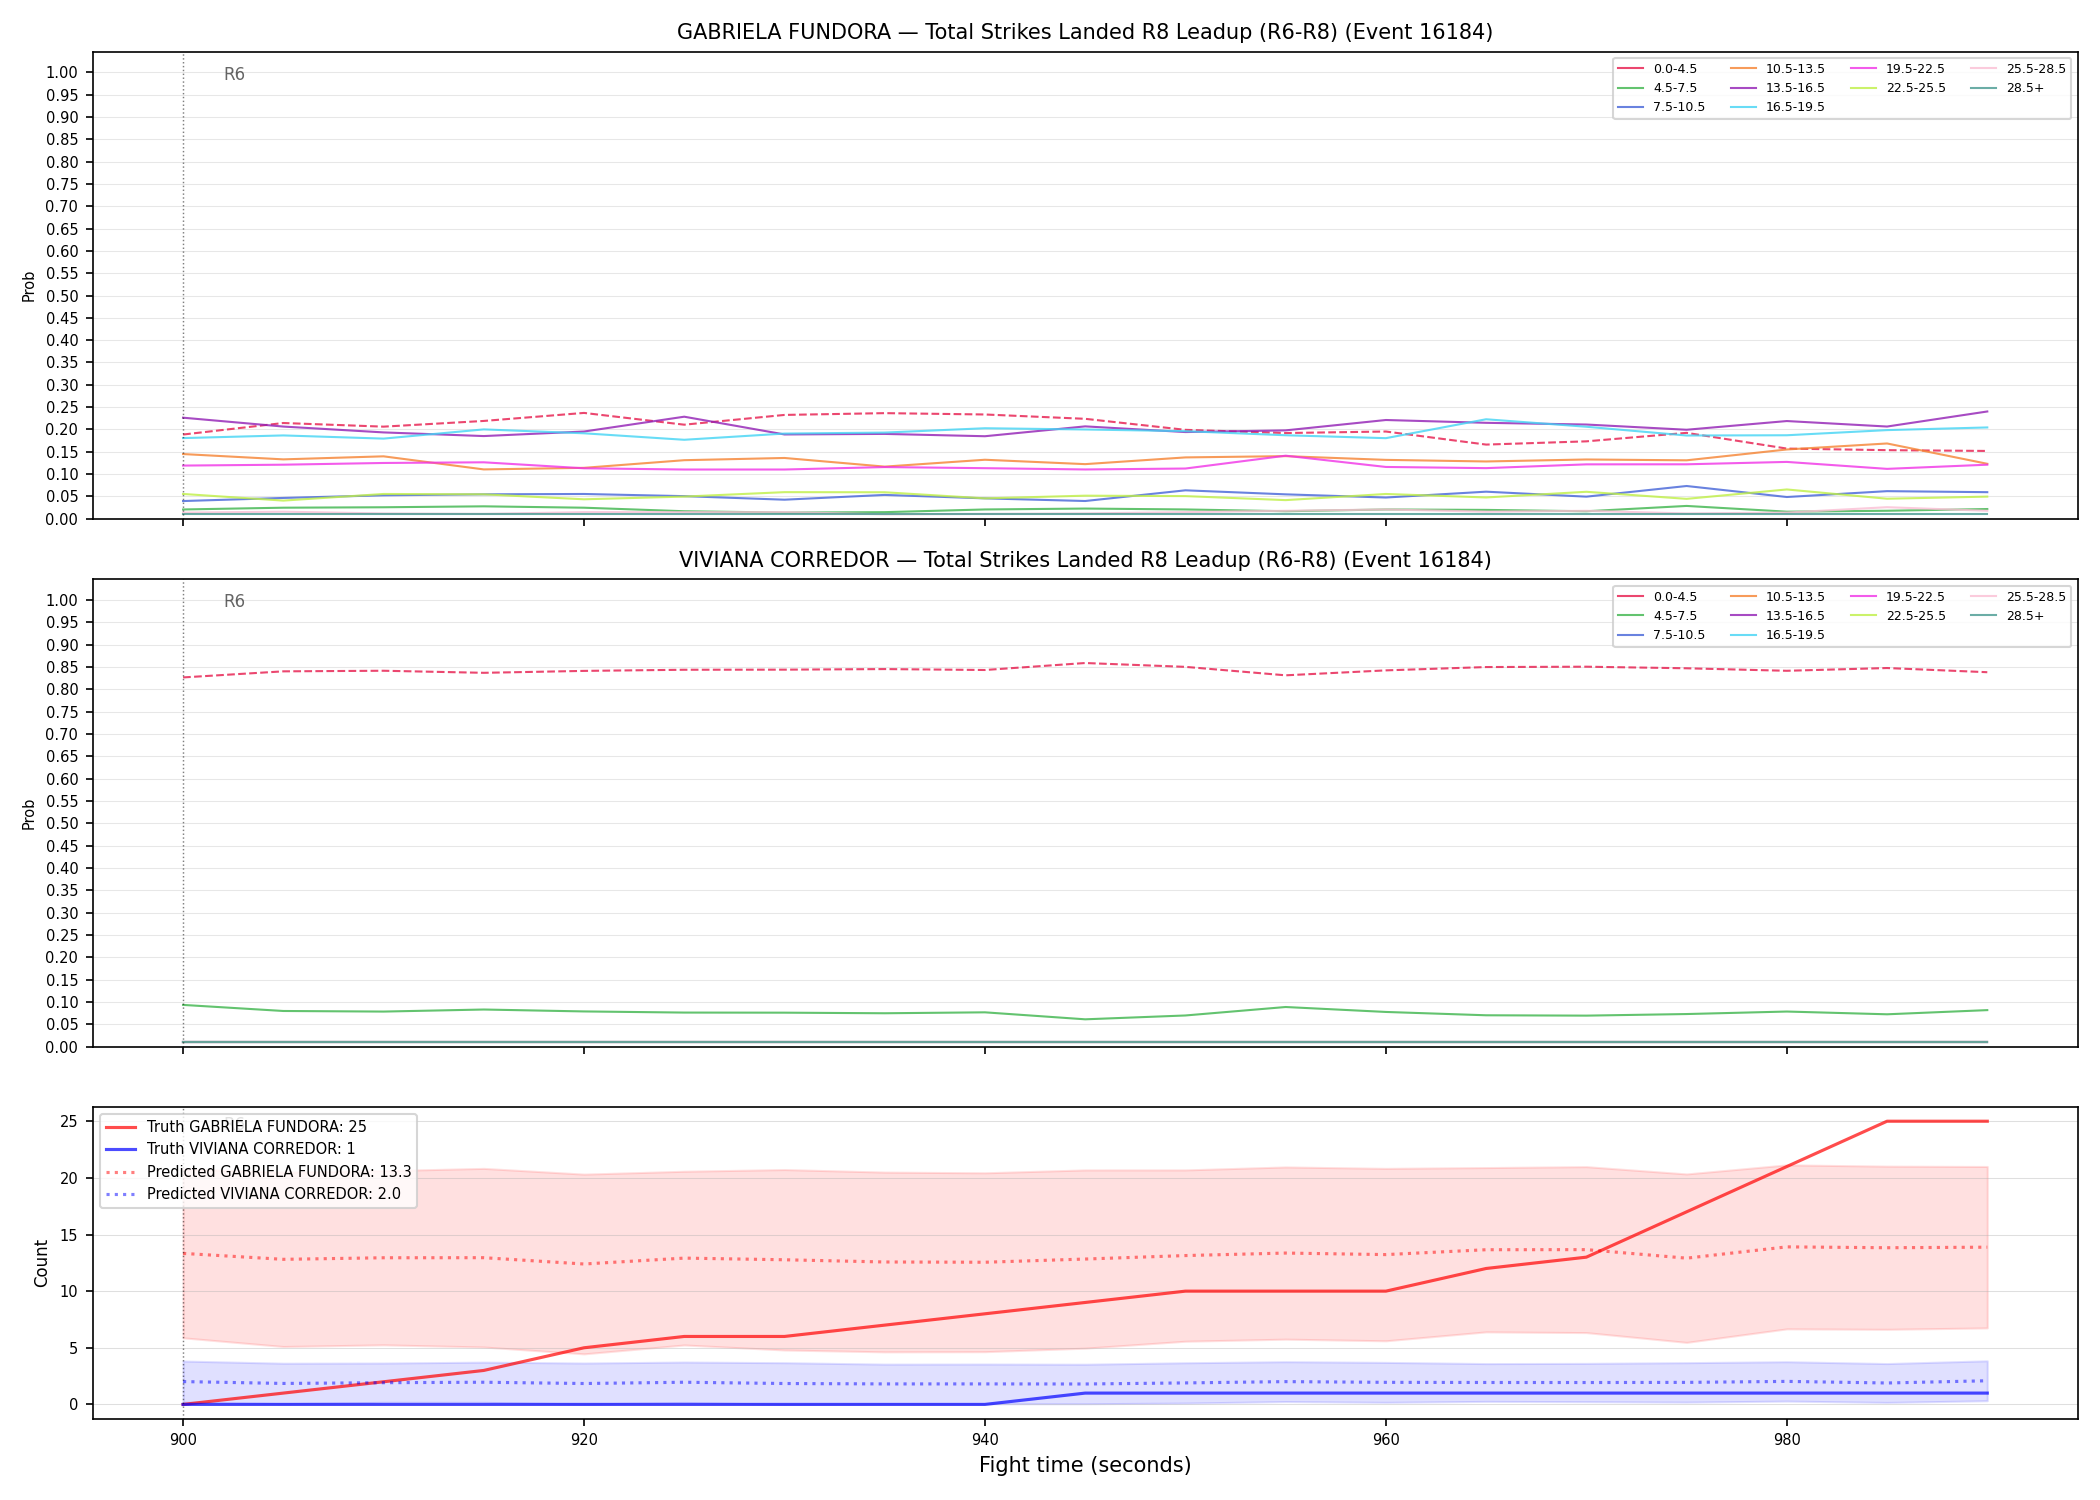Screen dimensions: 2100x1500
Task: Click the Viviana Corredor chart title
Action: pos(1085,560)
